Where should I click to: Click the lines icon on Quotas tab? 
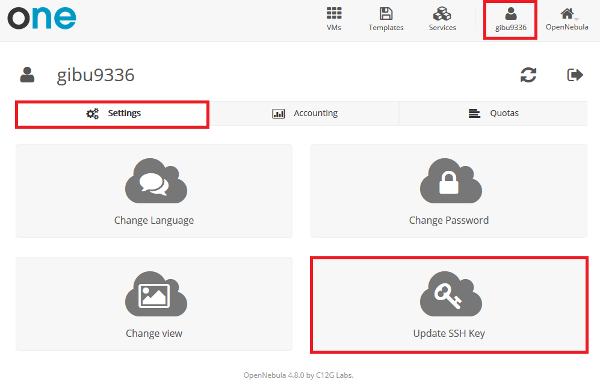click(x=474, y=113)
